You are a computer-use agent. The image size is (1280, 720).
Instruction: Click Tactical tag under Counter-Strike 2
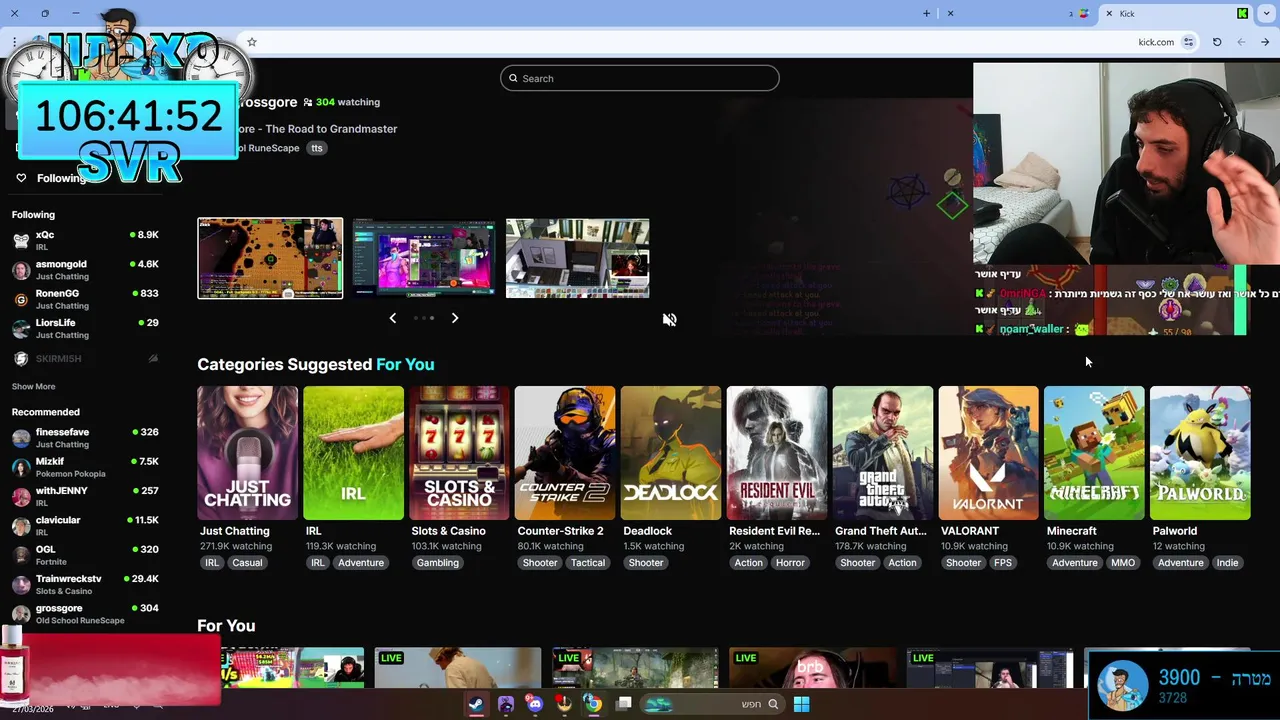pos(588,563)
